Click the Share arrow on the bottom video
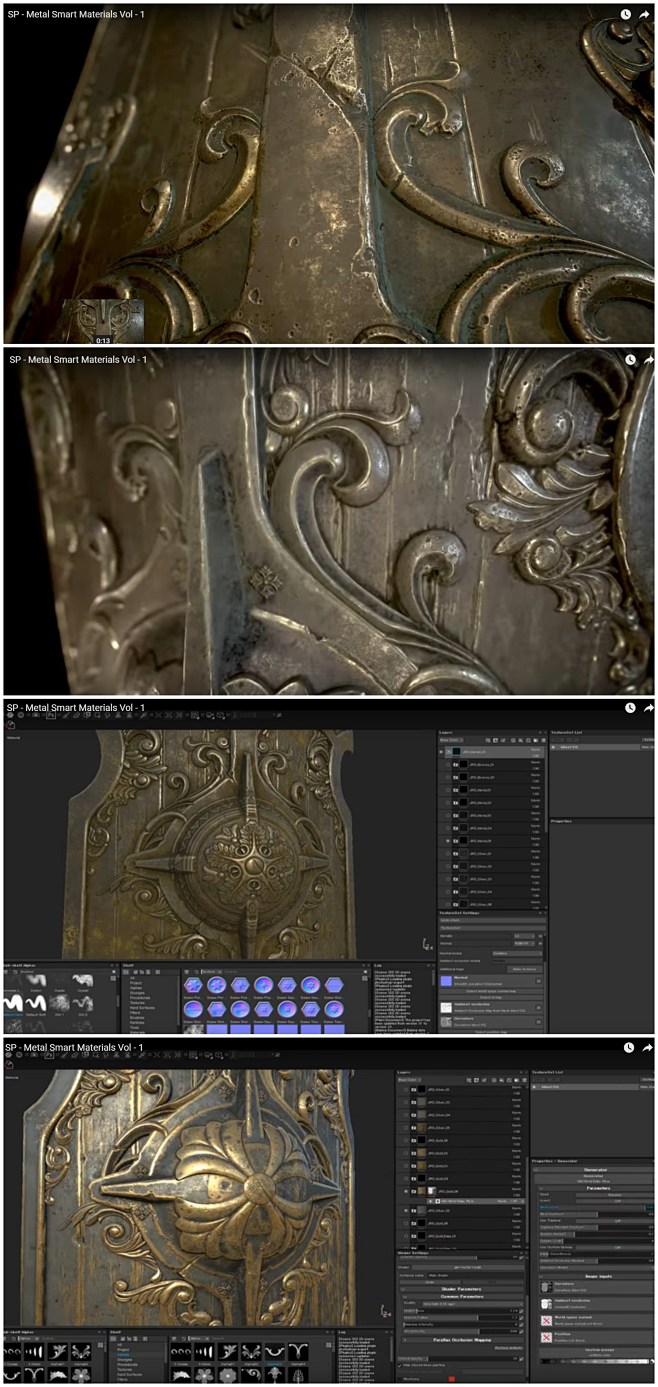 click(x=648, y=1048)
